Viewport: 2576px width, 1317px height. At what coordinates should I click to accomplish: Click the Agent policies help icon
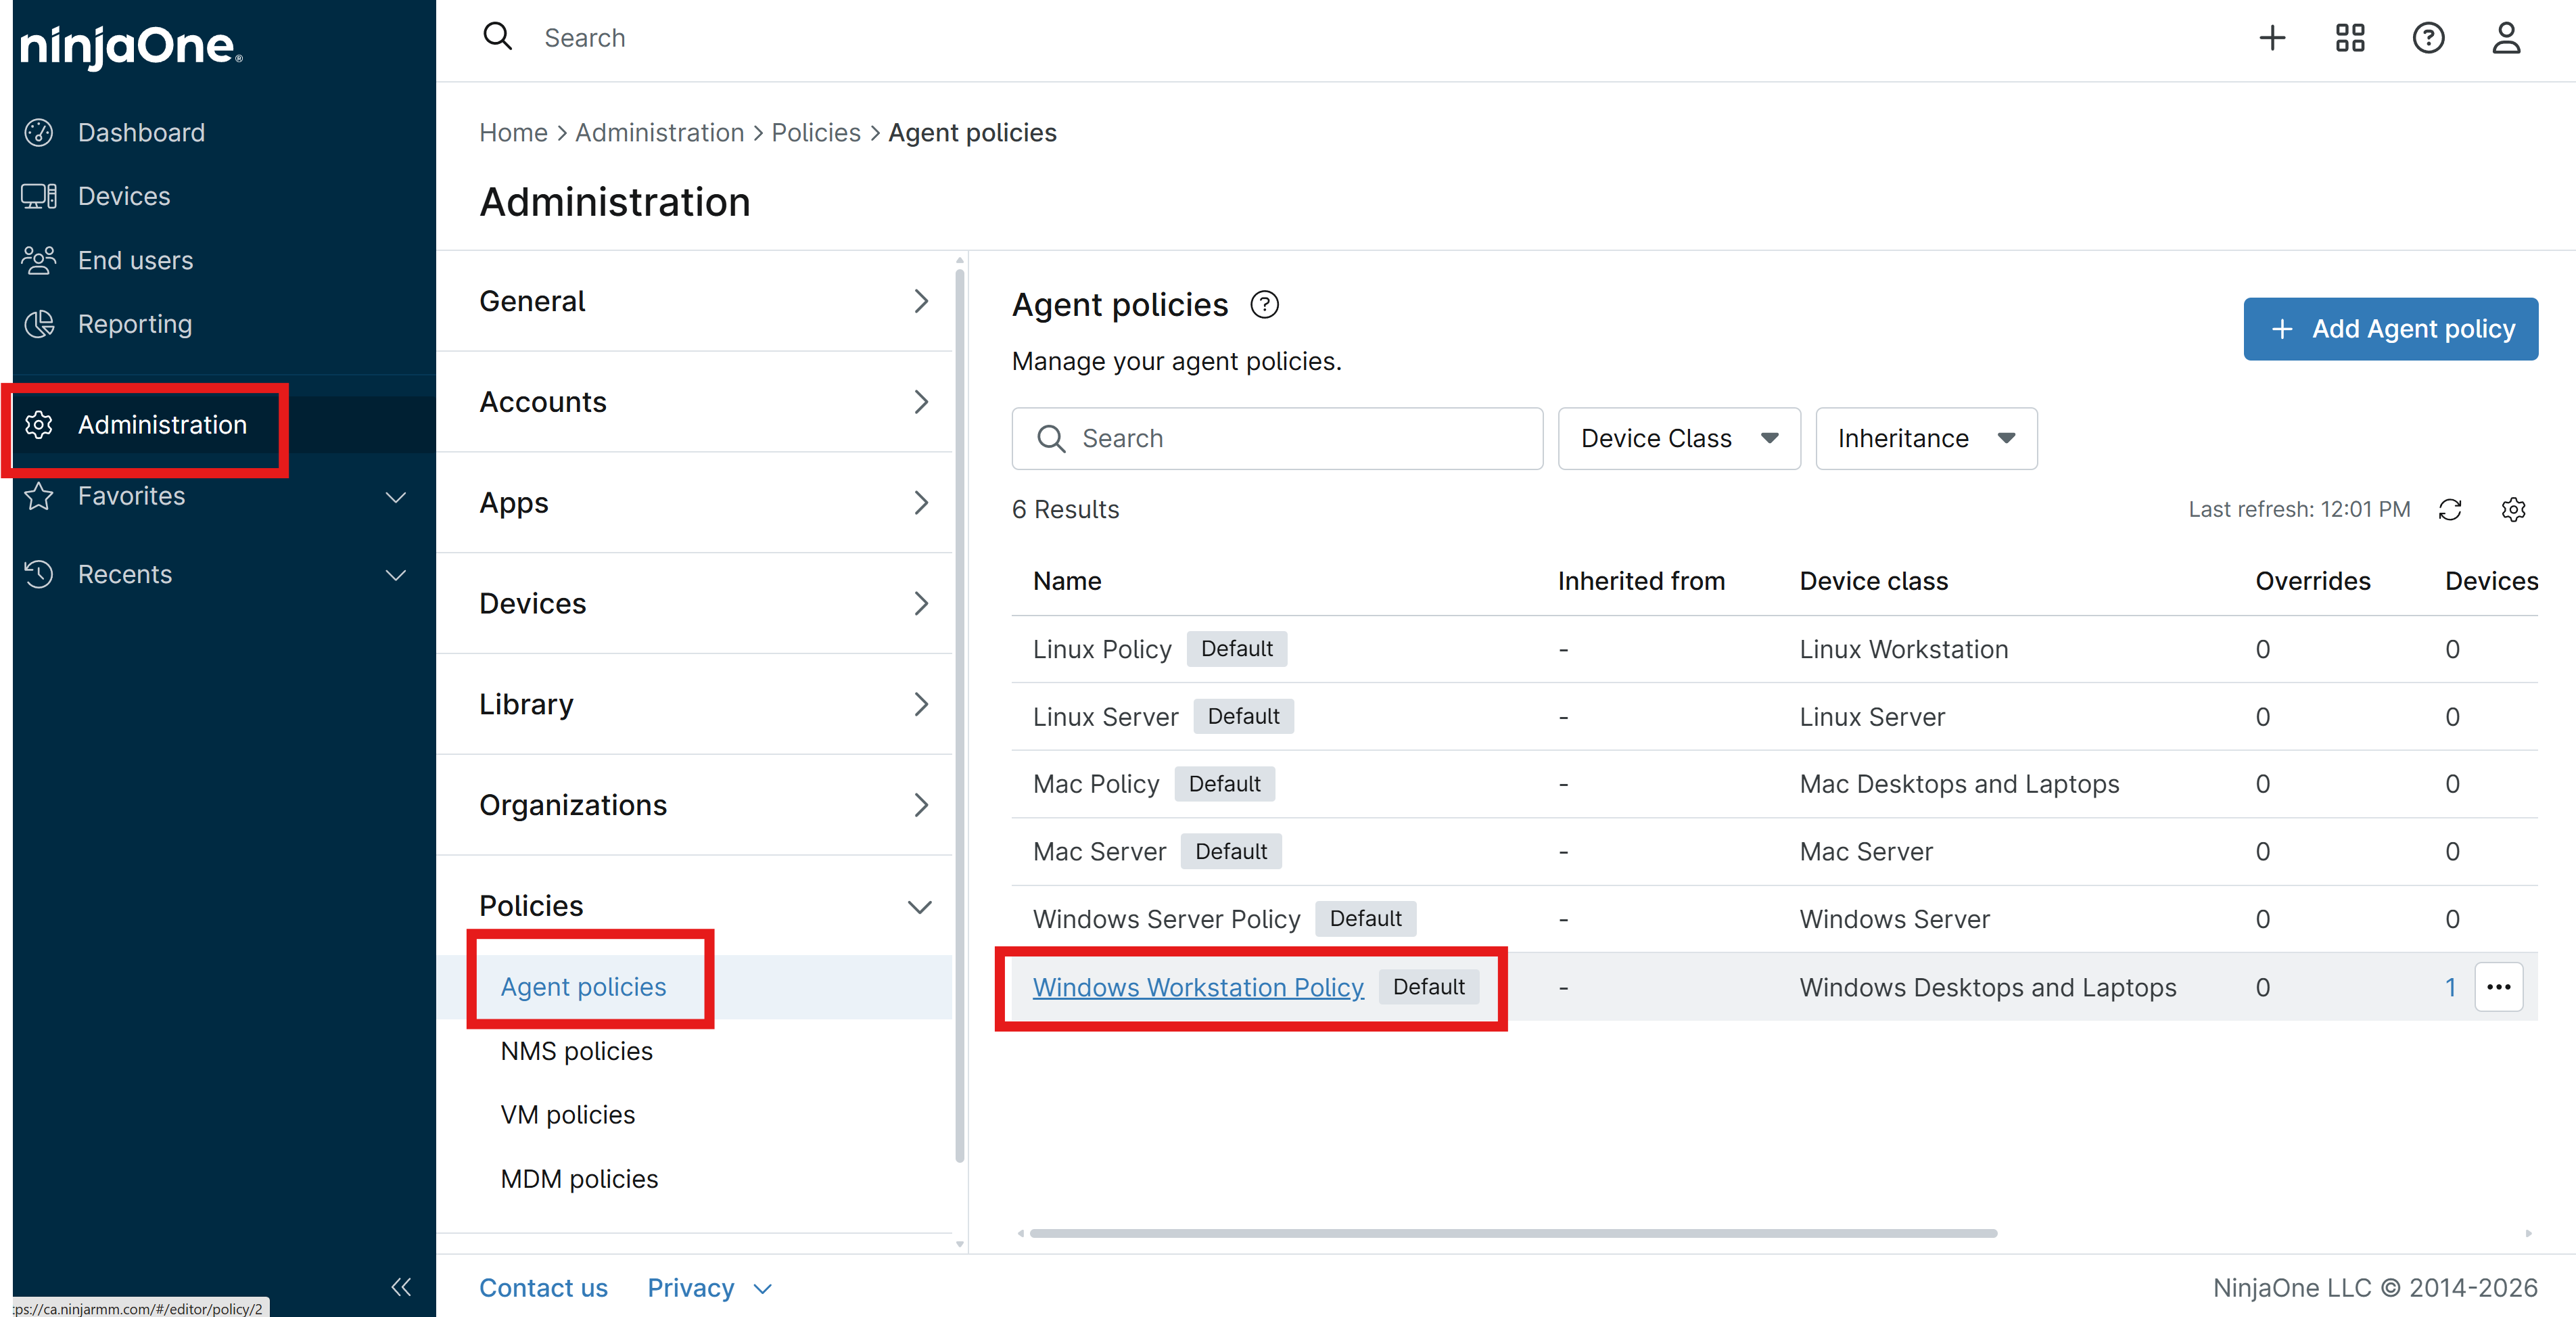pos(1265,304)
